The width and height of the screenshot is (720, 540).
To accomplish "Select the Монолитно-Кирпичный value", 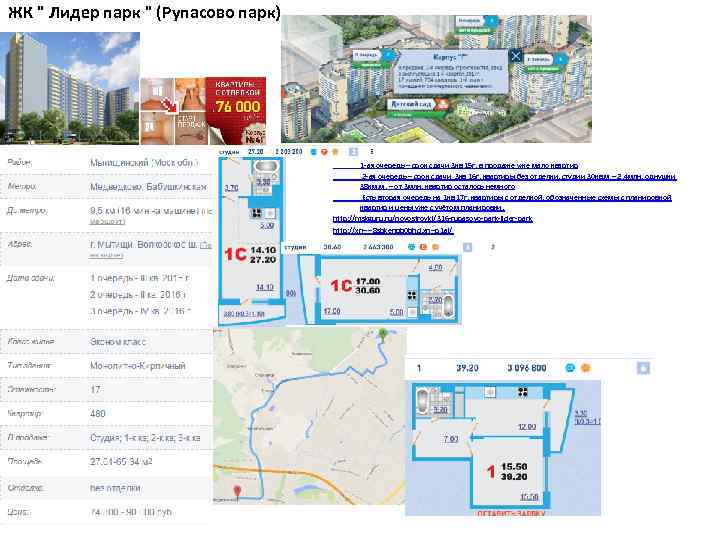I will pos(138,366).
